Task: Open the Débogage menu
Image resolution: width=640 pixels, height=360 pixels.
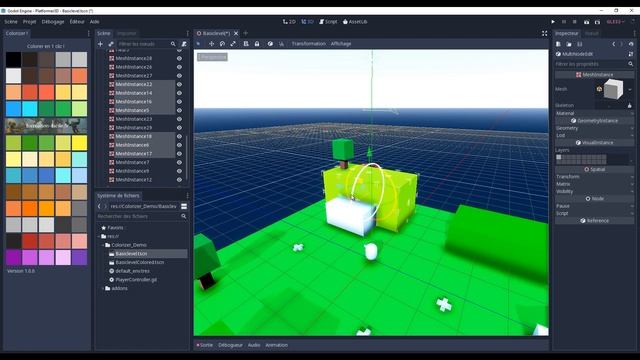Action: point(53,22)
